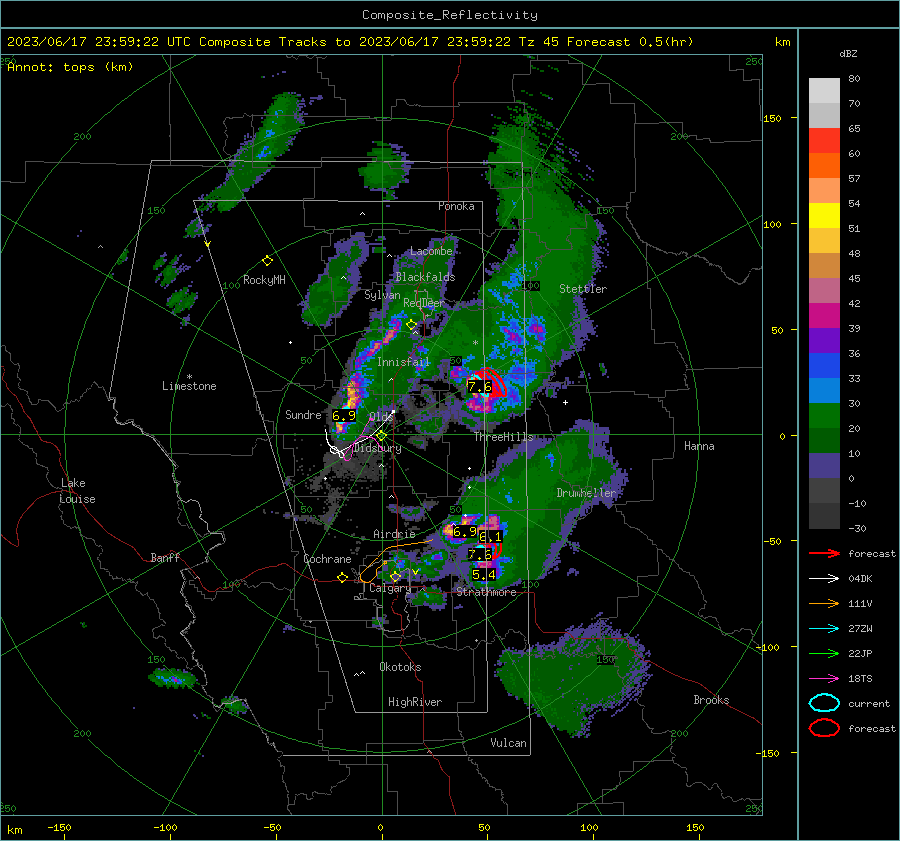Click the yellow diamond marker near RedDeer
900x841 pixels.
pyautogui.click(x=411, y=325)
